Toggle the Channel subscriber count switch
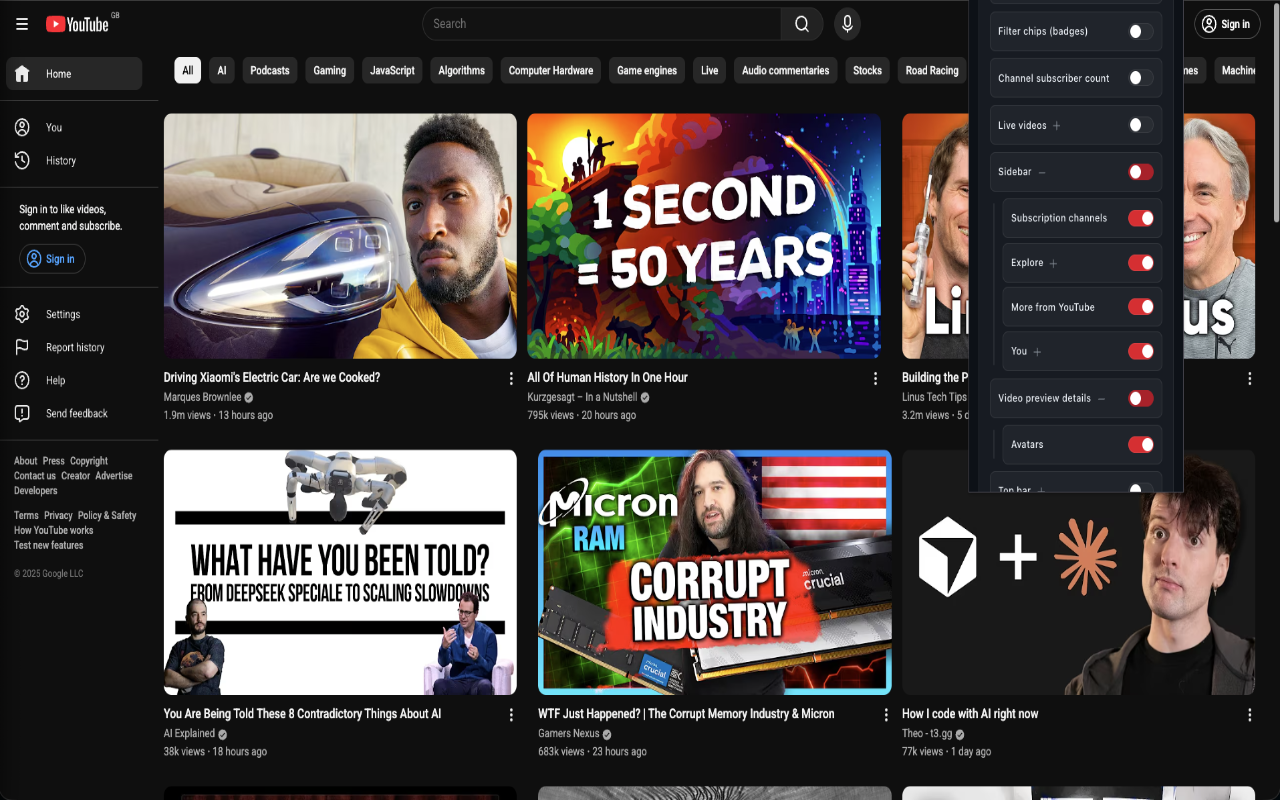The image size is (1280, 800). tap(1140, 78)
